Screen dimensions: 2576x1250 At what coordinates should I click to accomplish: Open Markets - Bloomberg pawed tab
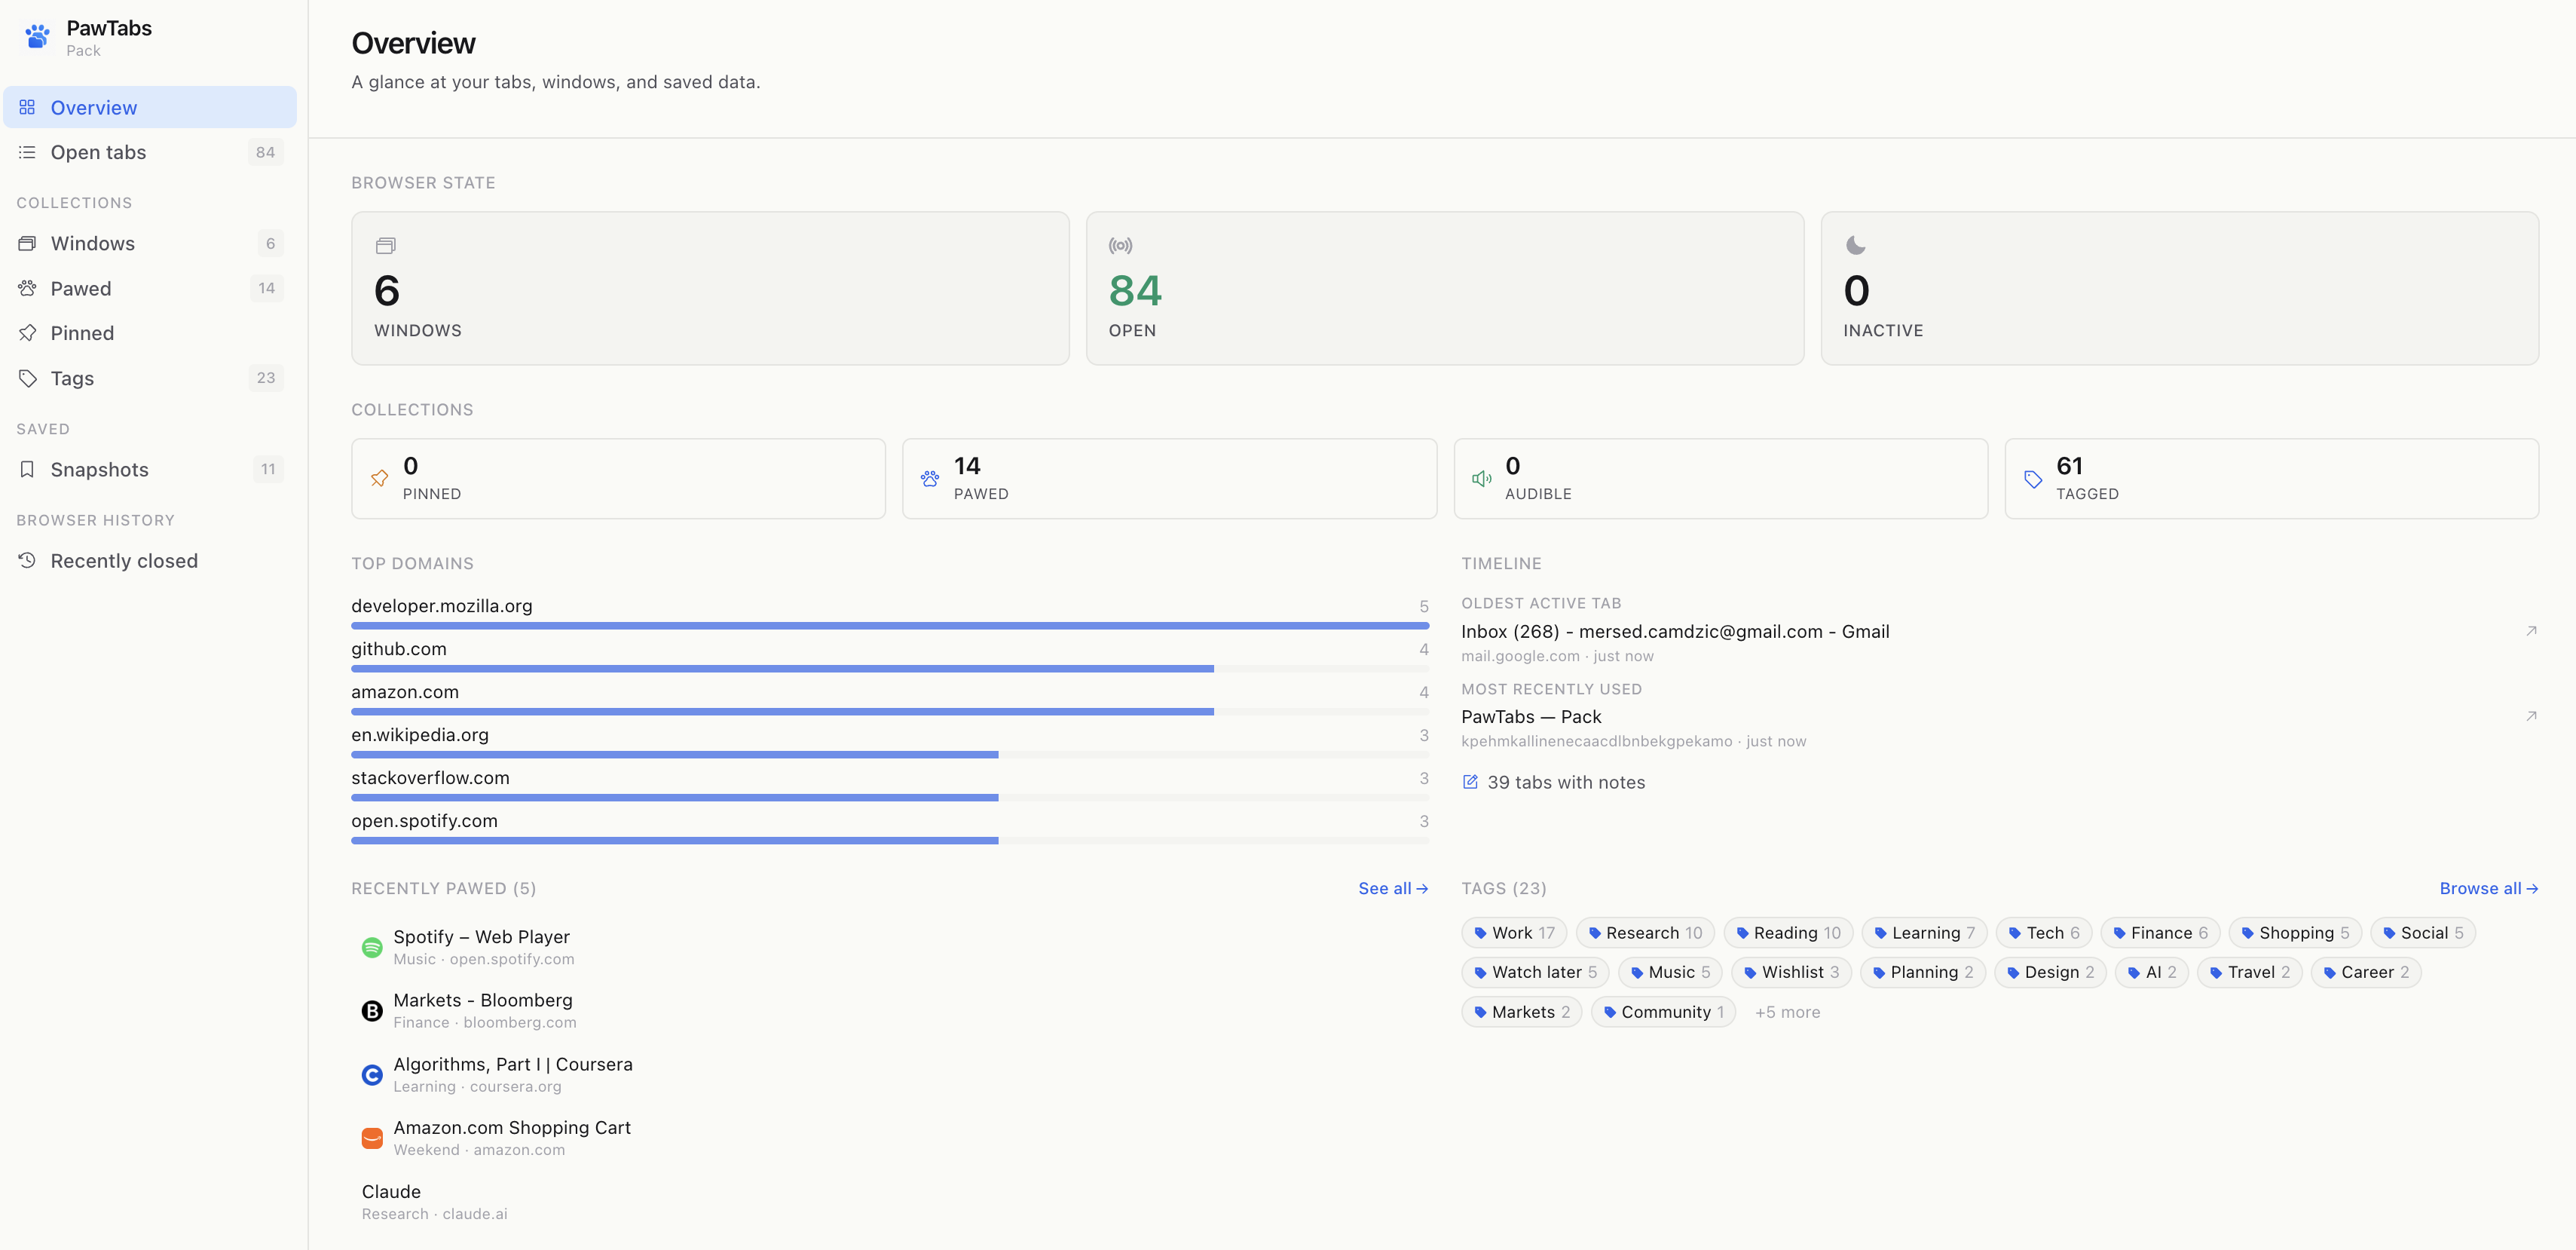click(890, 1011)
